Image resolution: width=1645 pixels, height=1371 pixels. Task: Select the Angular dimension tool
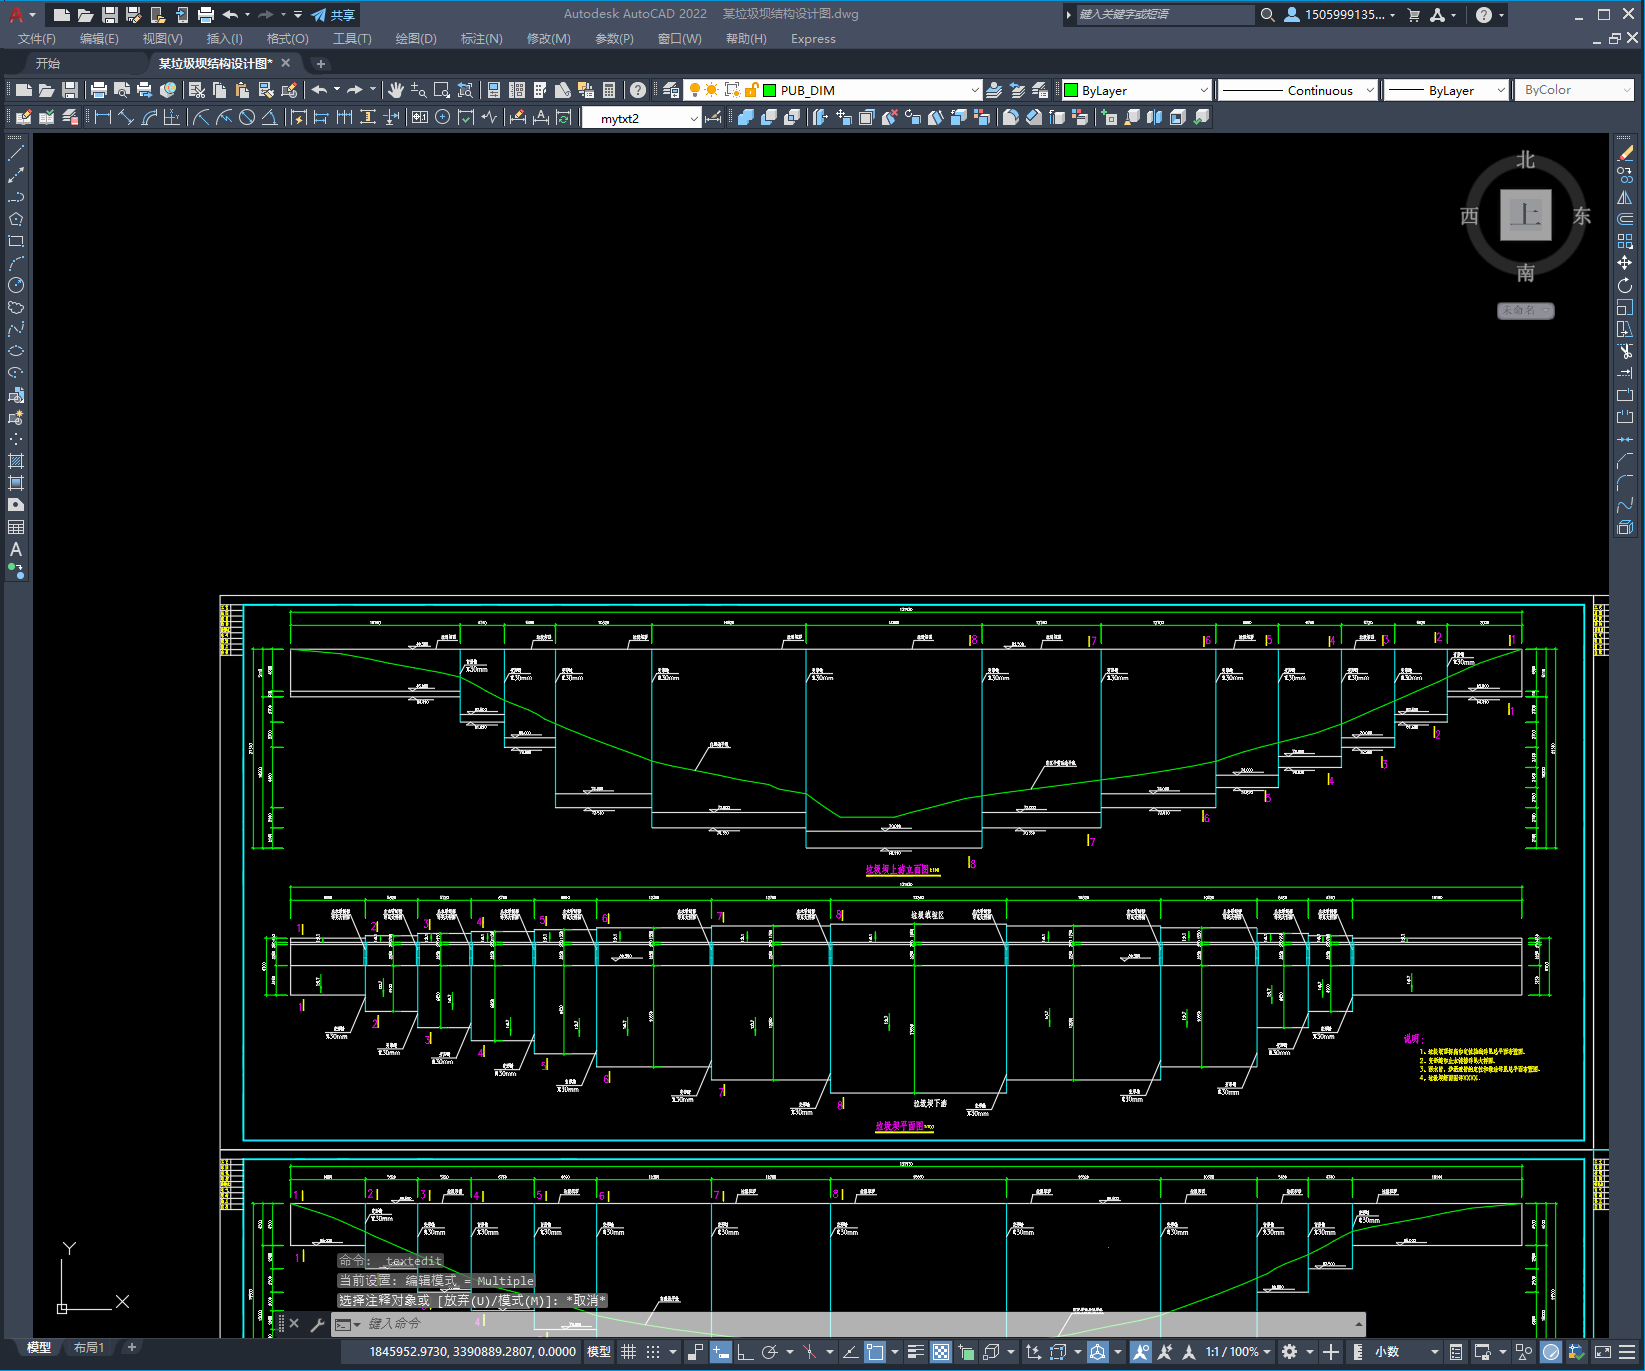coord(269,117)
